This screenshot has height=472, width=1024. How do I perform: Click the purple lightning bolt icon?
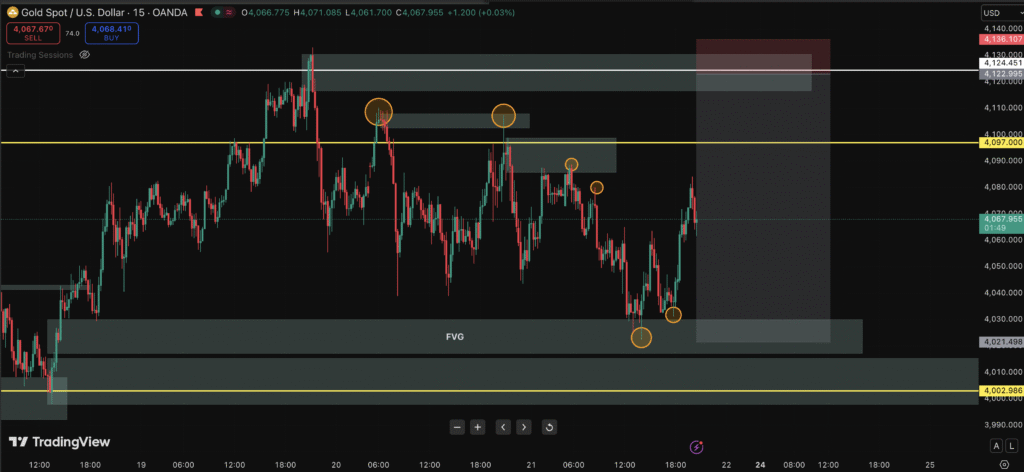697,446
